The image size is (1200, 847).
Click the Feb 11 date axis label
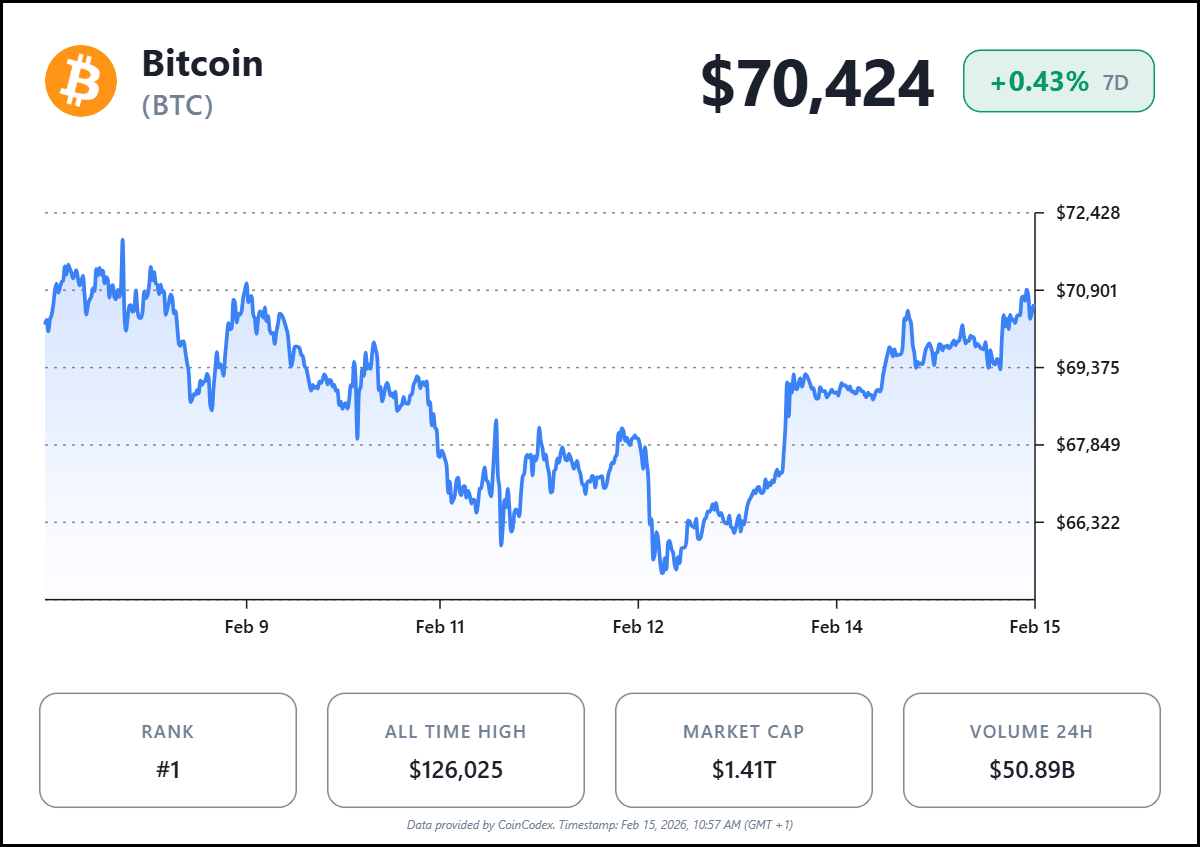[440, 627]
